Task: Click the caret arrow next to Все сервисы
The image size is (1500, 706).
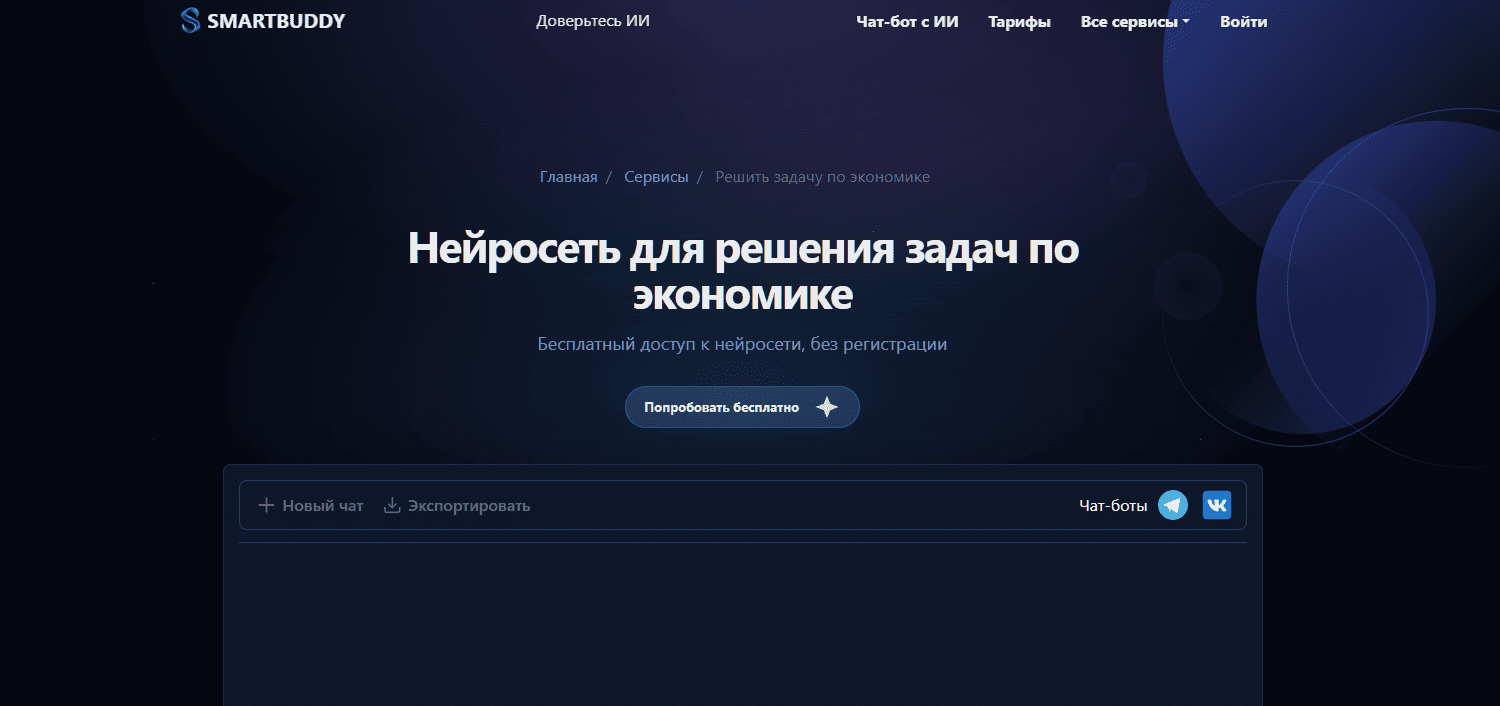Action: point(1186,22)
